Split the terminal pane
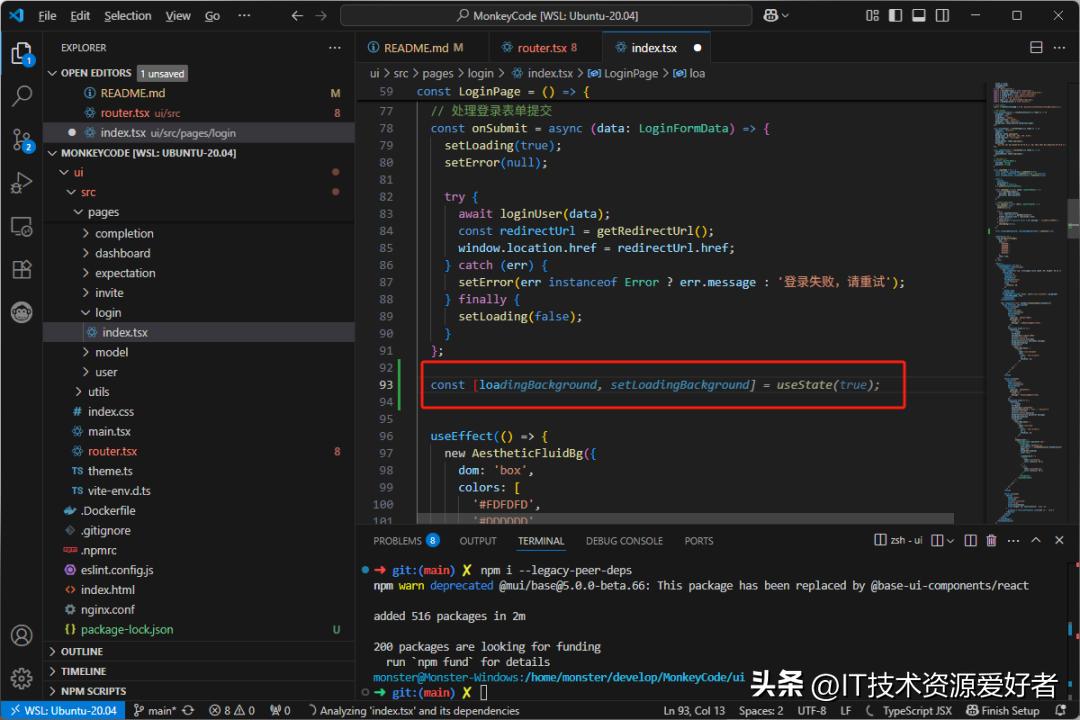Screen dimensions: 1080x720 [x=970, y=540]
